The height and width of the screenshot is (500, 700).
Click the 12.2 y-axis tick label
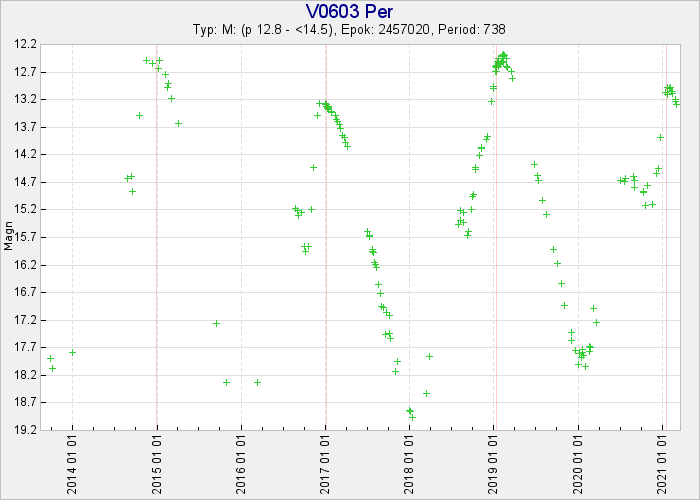click(x=27, y=45)
